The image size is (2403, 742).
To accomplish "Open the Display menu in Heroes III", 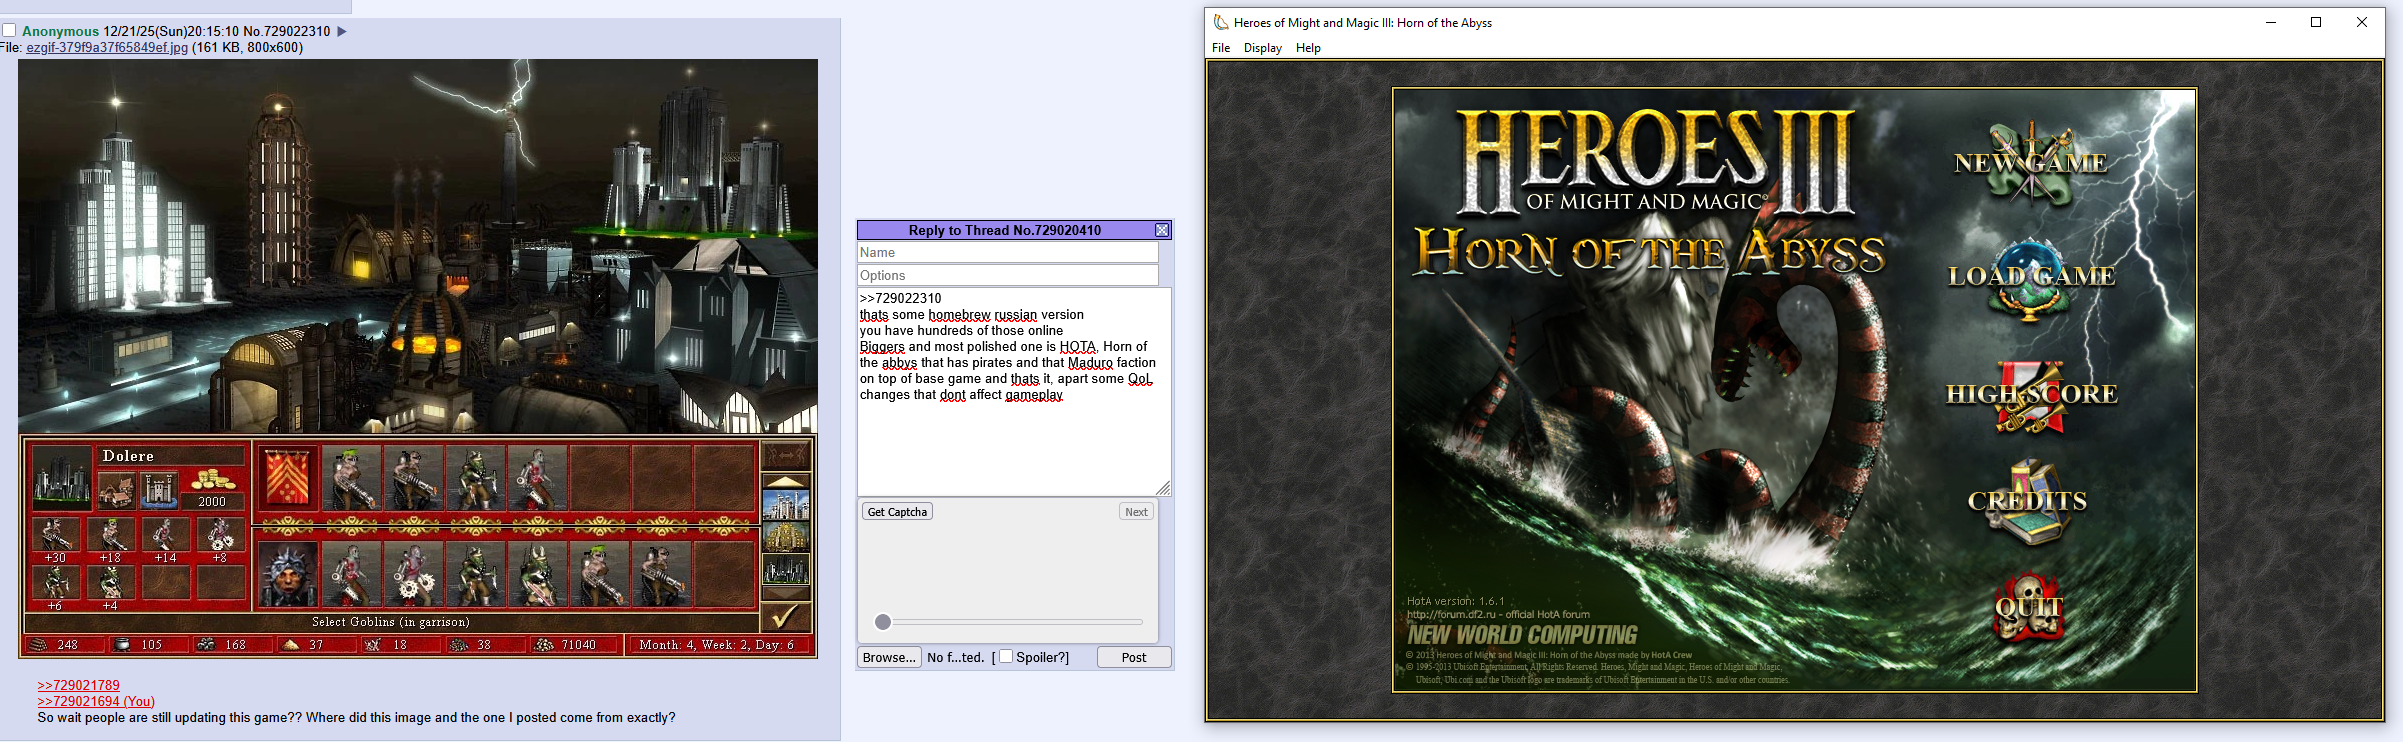I will pos(1263,48).
